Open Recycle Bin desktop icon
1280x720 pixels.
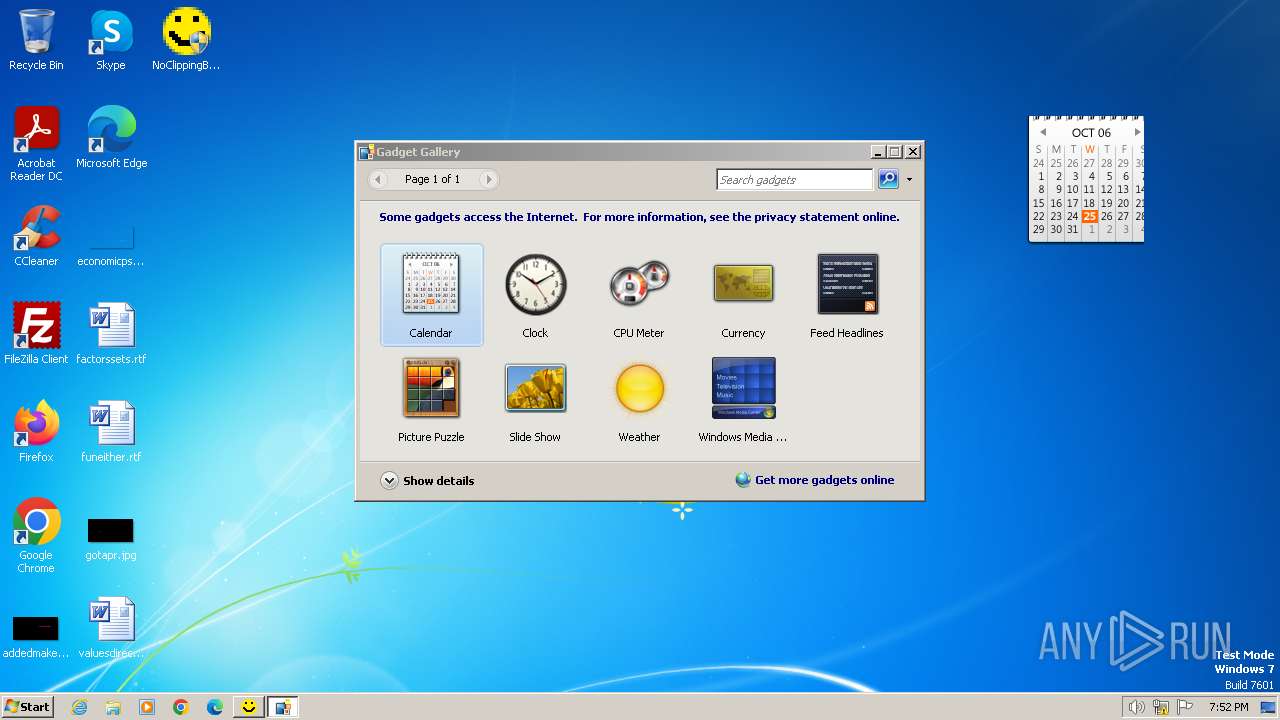point(36,40)
